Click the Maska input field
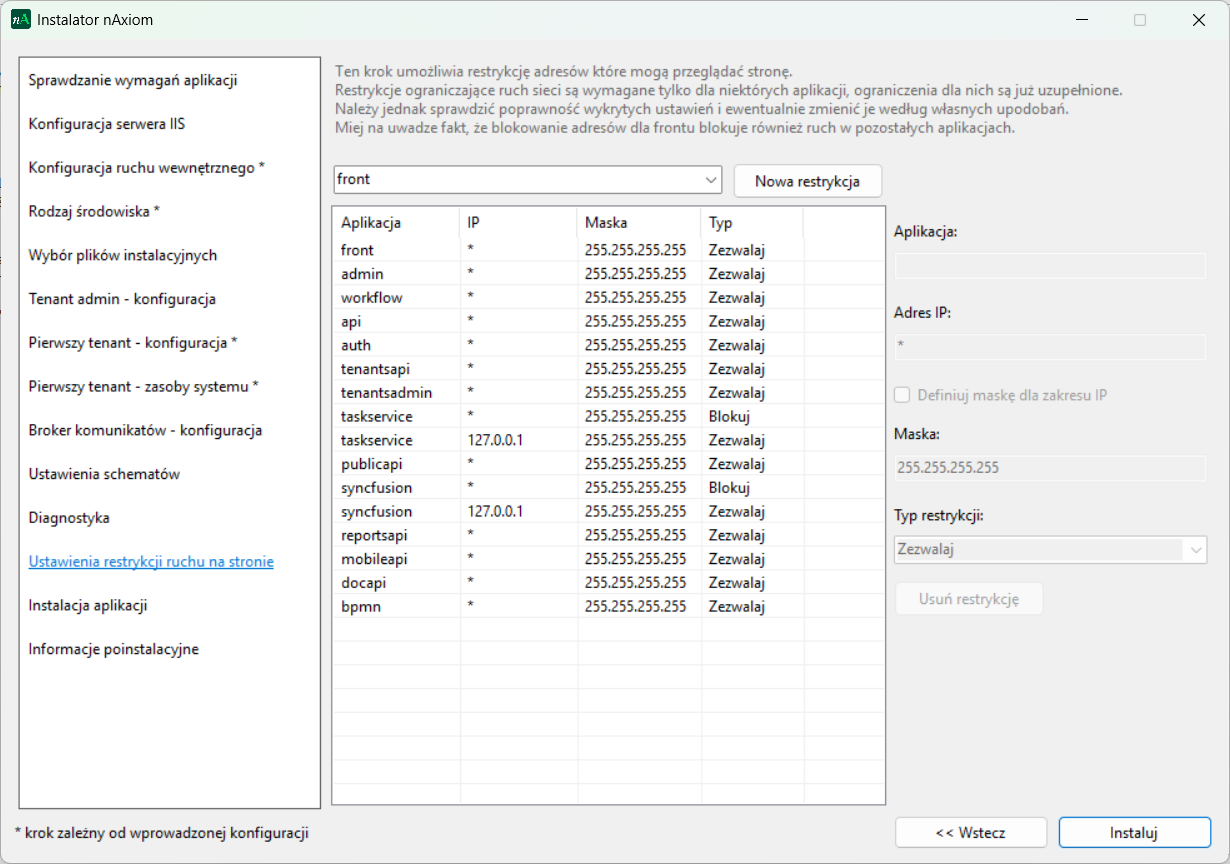The height and width of the screenshot is (864, 1230). [x=1049, y=467]
